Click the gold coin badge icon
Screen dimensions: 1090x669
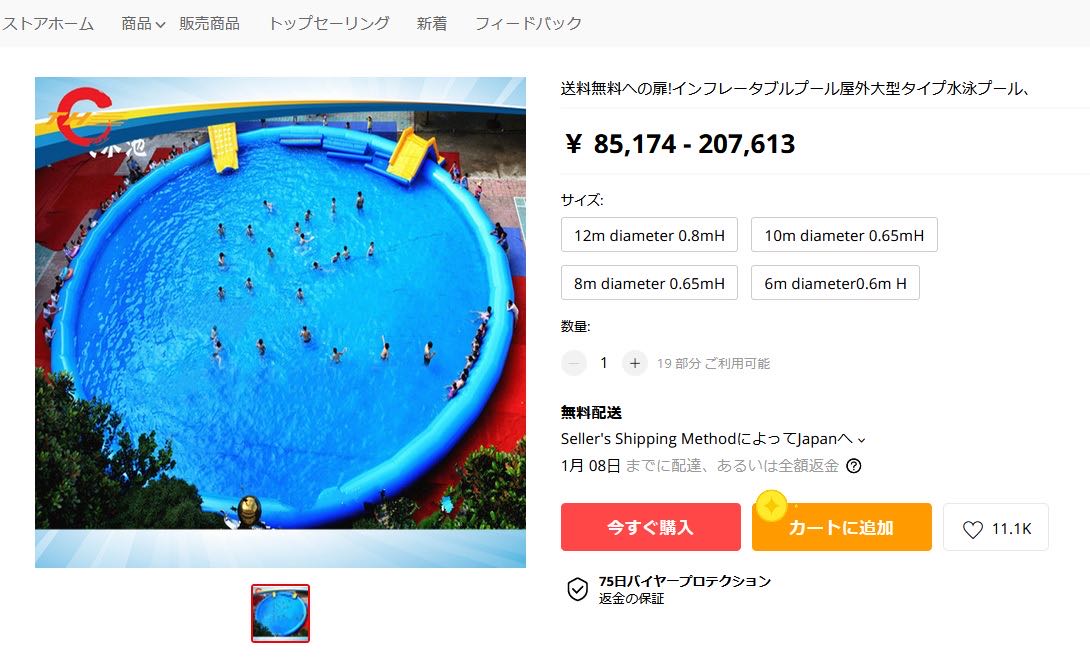coord(771,506)
